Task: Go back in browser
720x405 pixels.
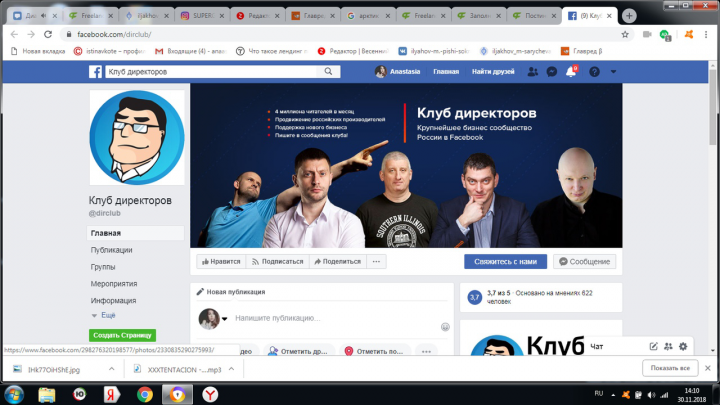Action: (14, 34)
